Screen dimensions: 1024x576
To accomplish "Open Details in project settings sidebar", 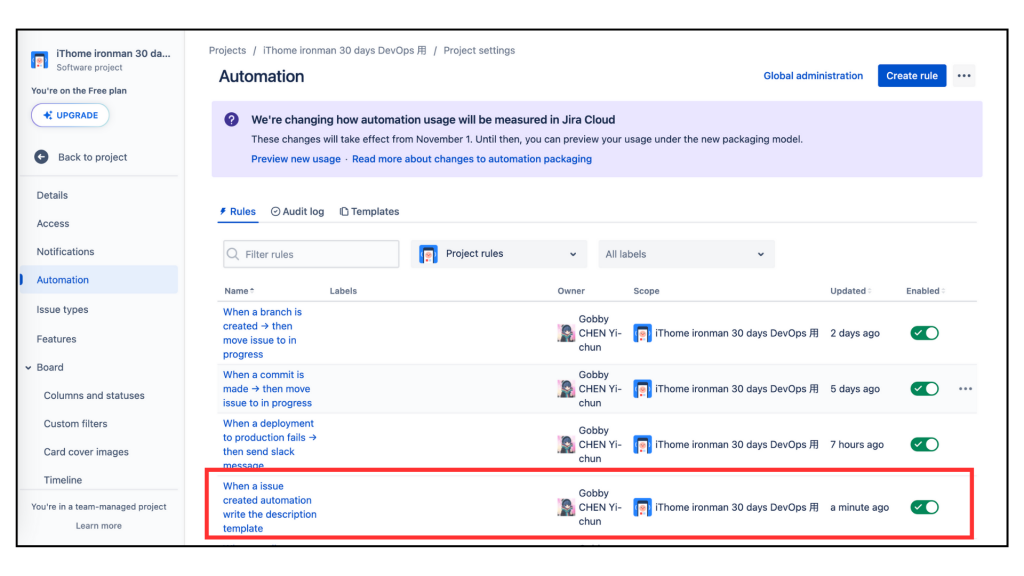I will [x=52, y=195].
